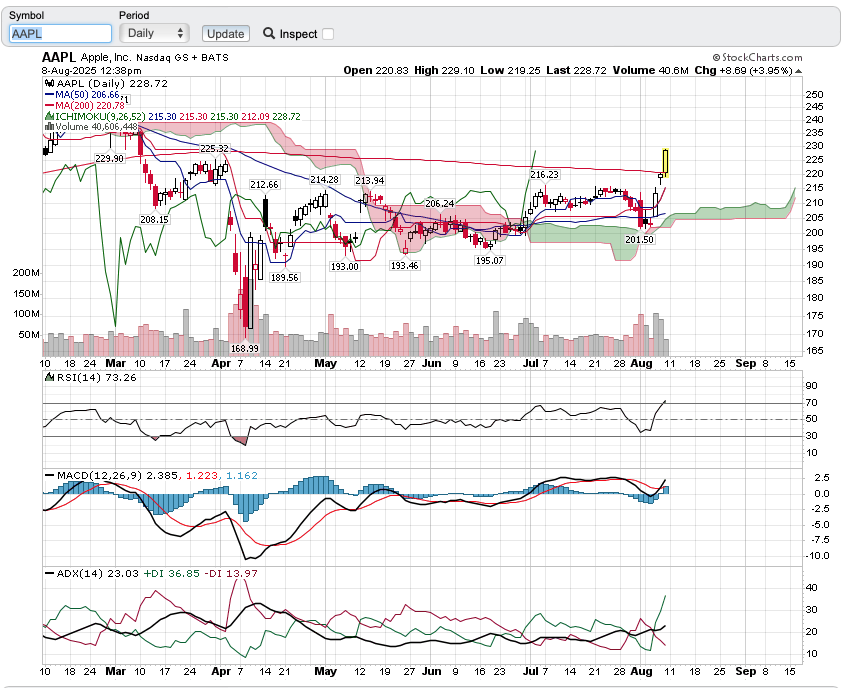The height and width of the screenshot is (688, 841).
Task: Click the RSI(14) indicator legend icon
Action: coord(49,378)
